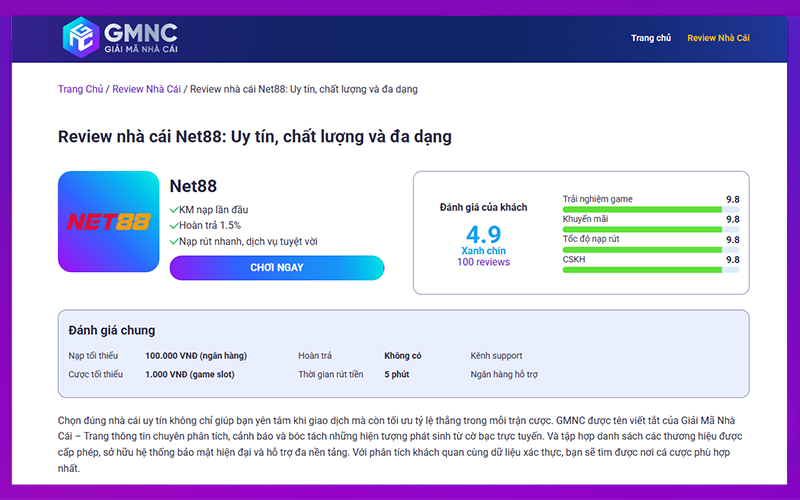
Task: Click the KM nạp lần đầu feature text
Action: tap(213, 210)
